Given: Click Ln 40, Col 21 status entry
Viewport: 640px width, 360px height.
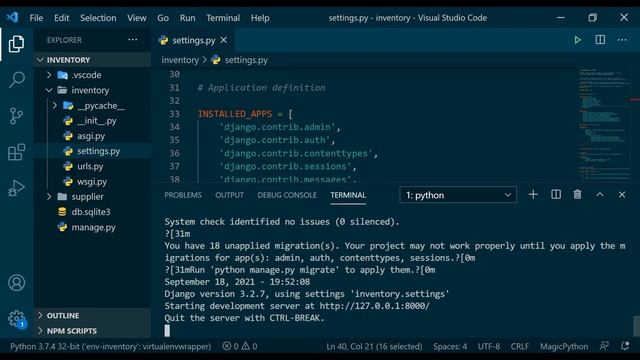Looking at the screenshot, I should (x=374, y=346).
